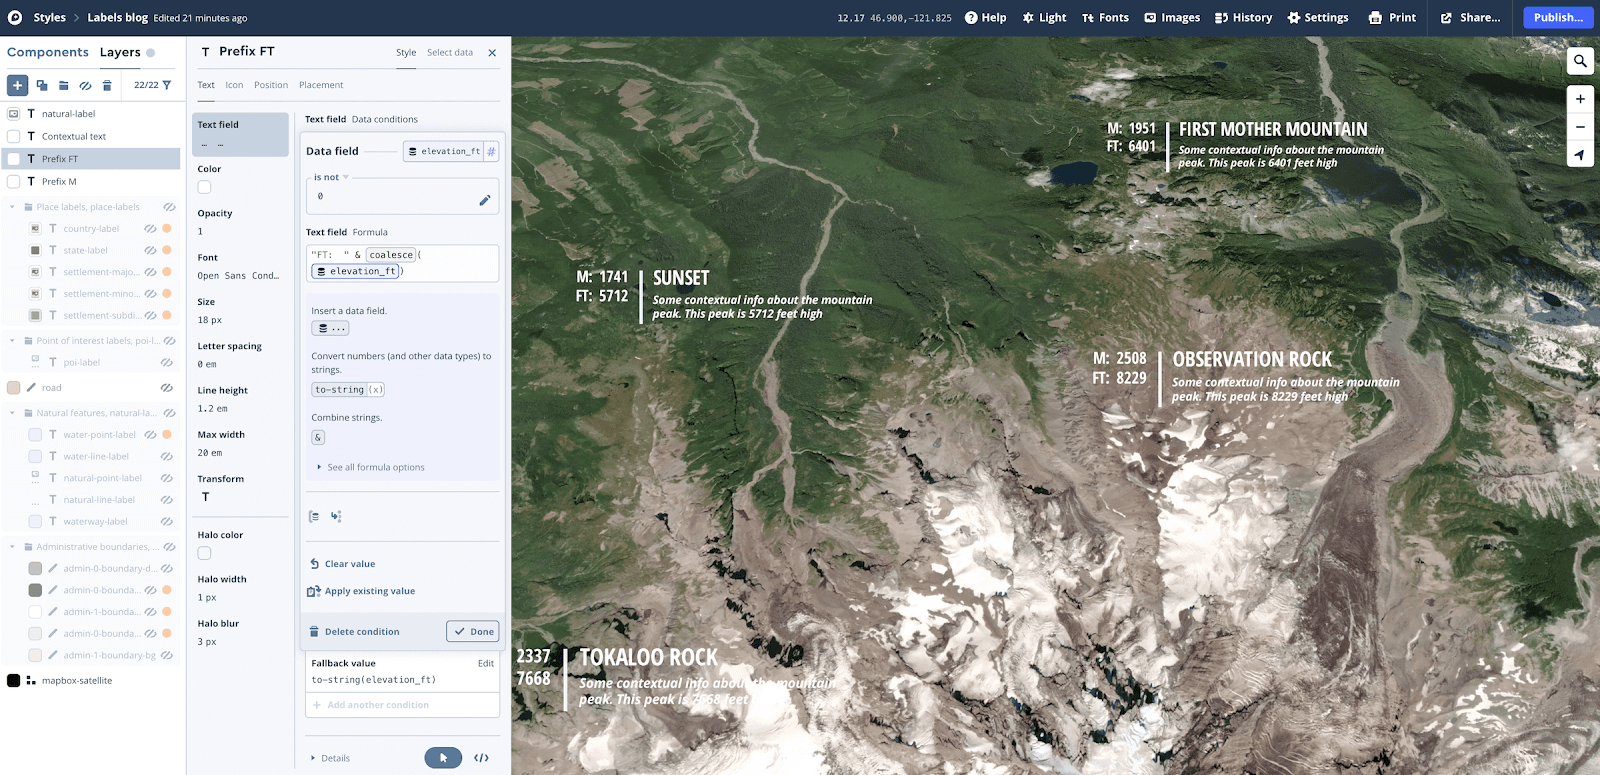The height and width of the screenshot is (775, 1600).
Task: Open the Select data tab
Action: coord(450,53)
